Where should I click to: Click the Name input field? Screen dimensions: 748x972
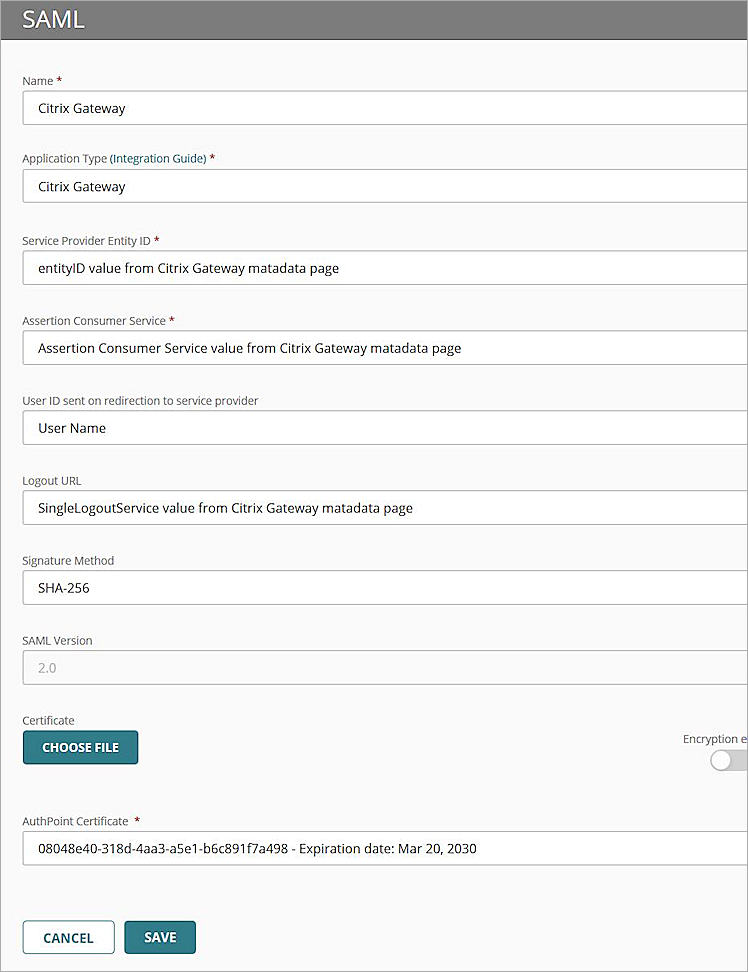[384, 108]
